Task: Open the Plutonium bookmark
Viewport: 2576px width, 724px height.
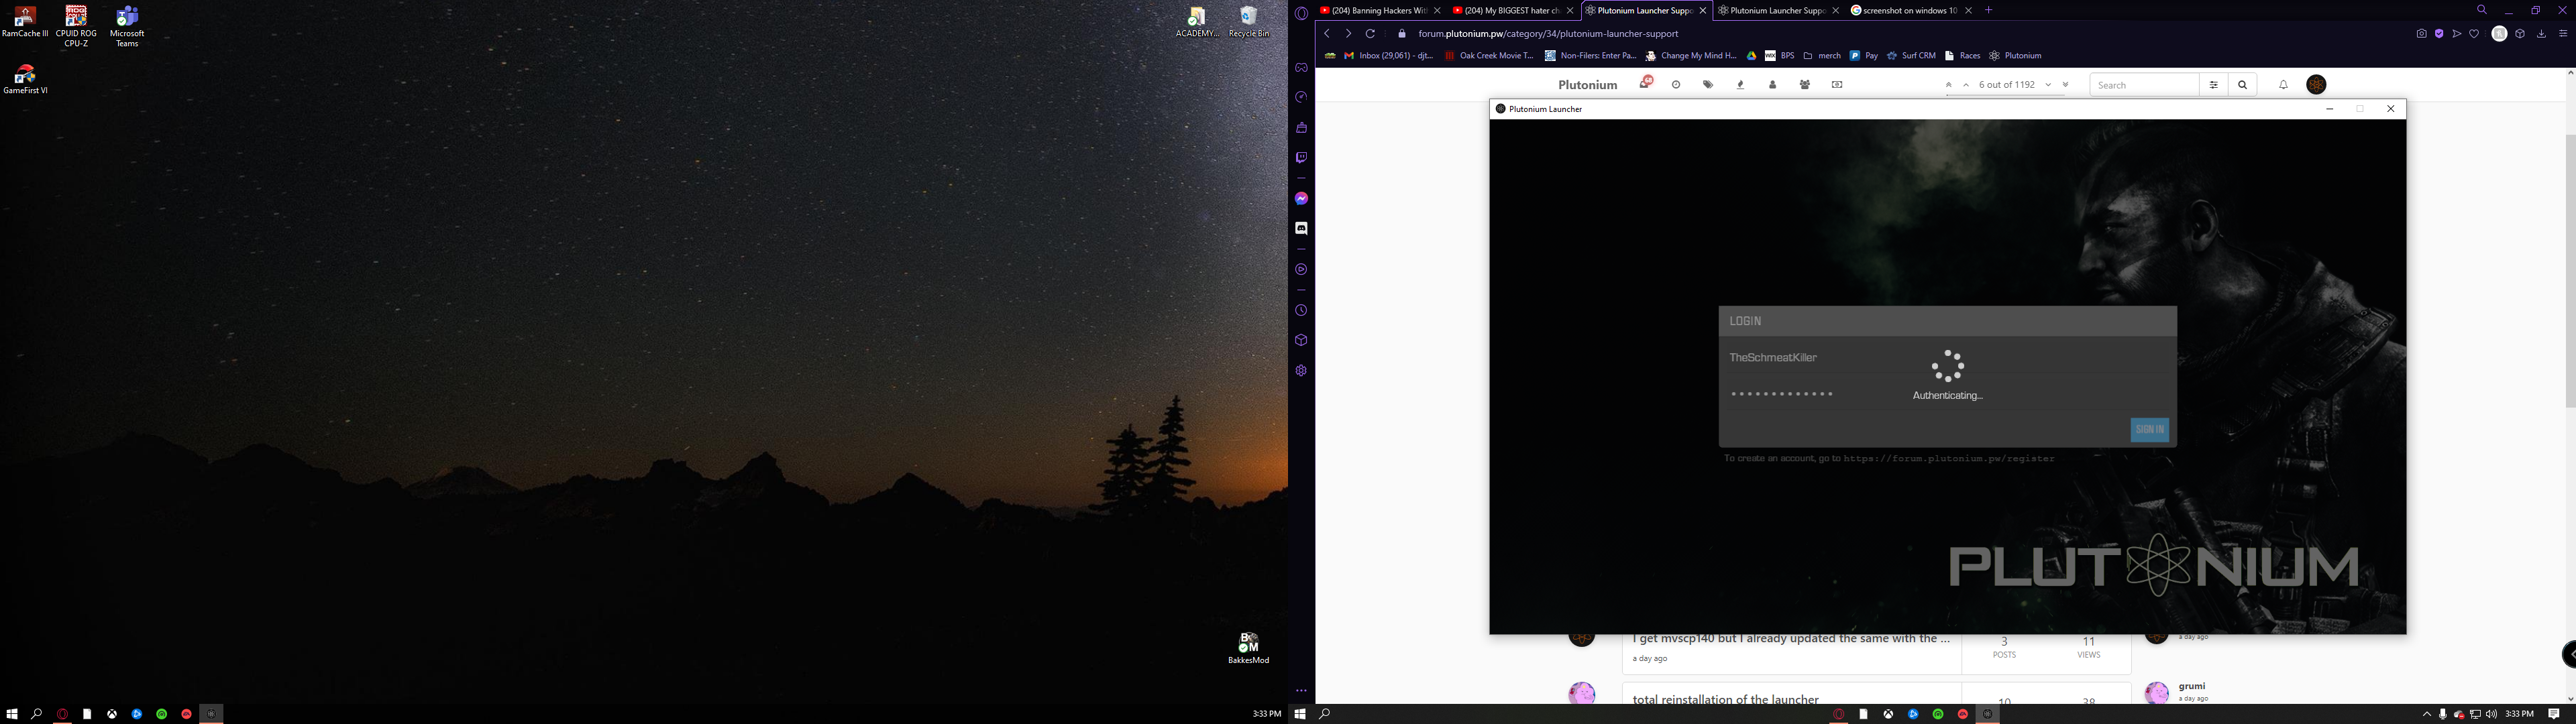Action: tap(2015, 56)
